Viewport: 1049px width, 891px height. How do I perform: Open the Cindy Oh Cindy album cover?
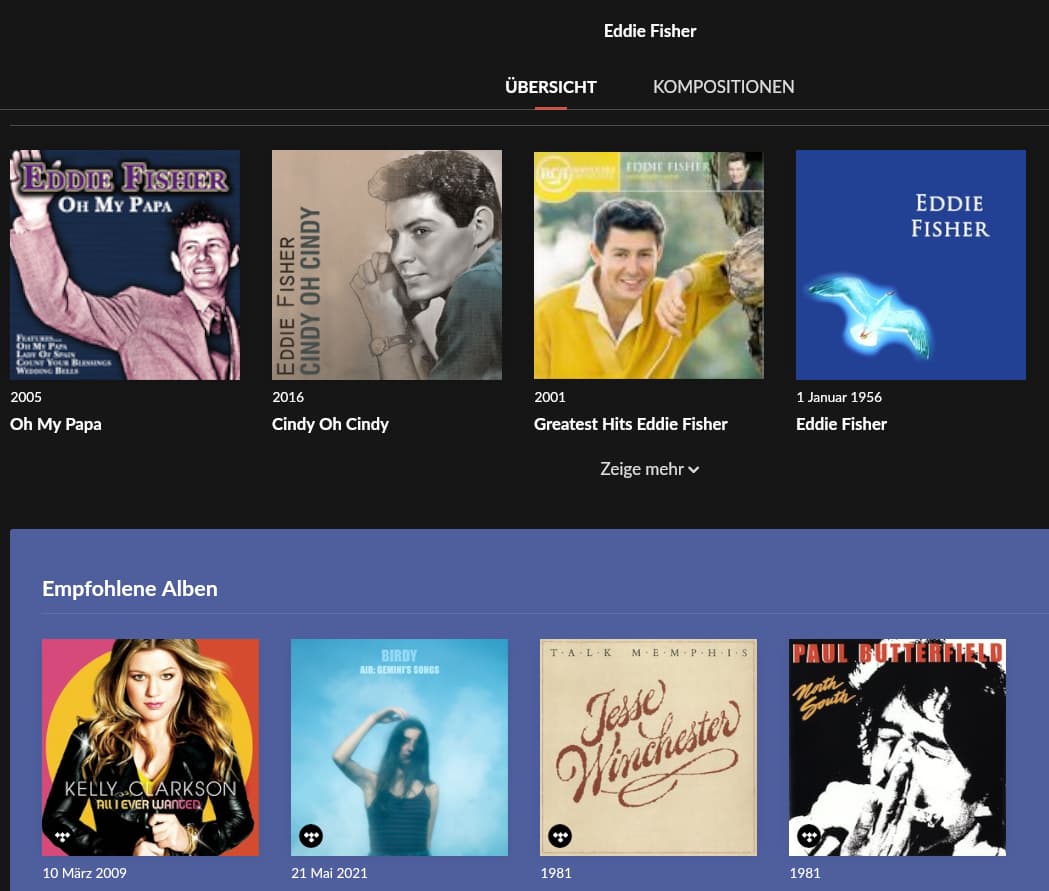coord(387,265)
